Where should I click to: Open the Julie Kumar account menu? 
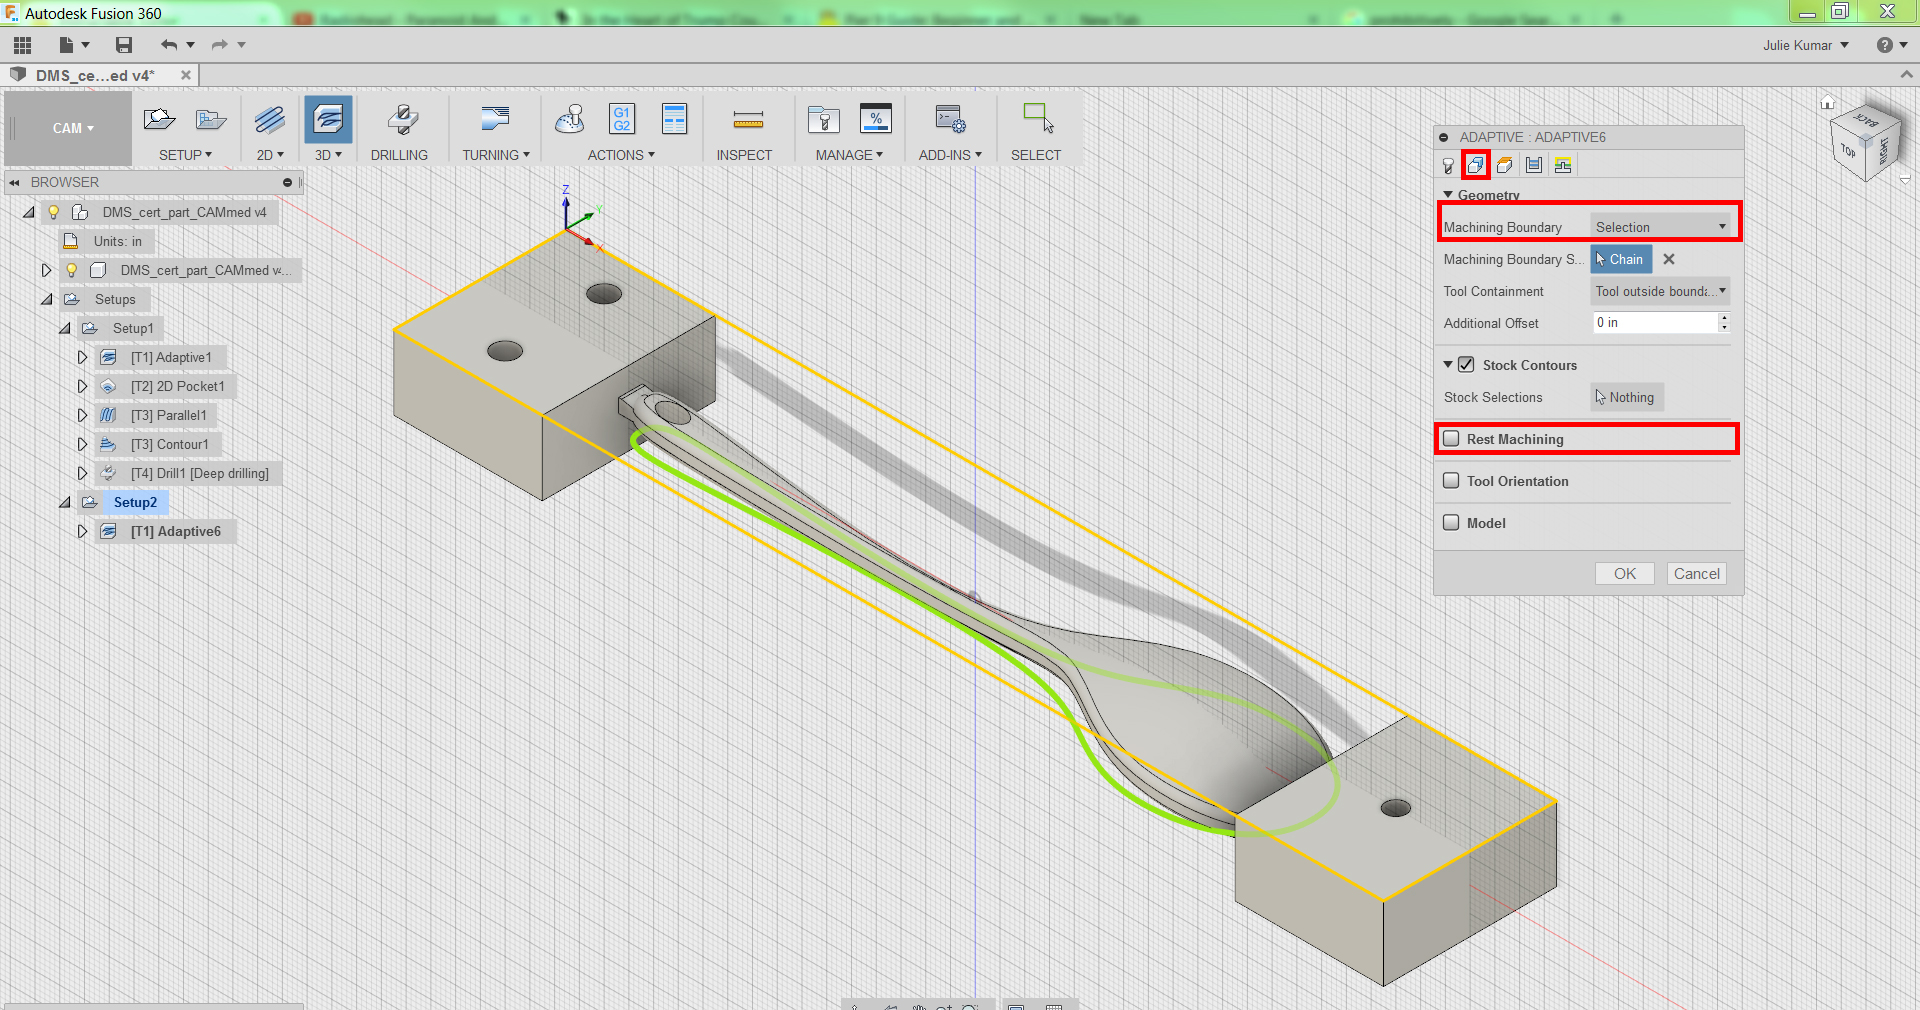1806,45
